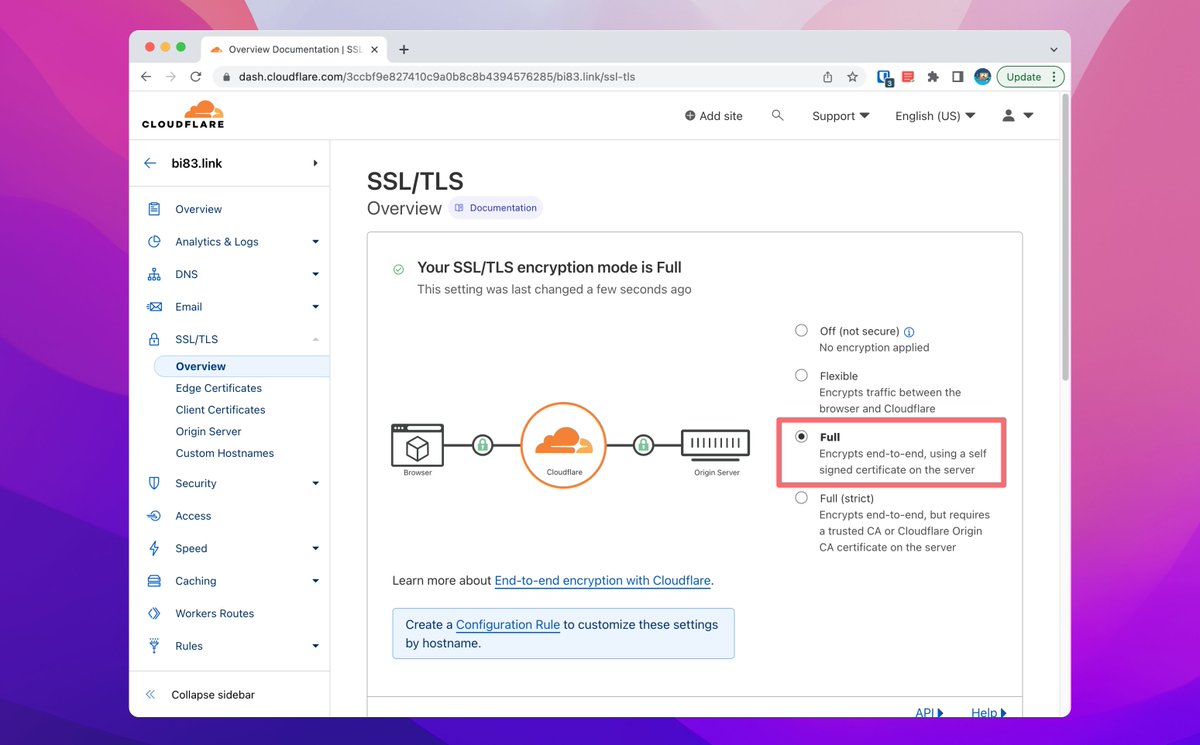Click the Analytics & Logs chart icon
This screenshot has width=1200, height=745.
pyautogui.click(x=154, y=242)
